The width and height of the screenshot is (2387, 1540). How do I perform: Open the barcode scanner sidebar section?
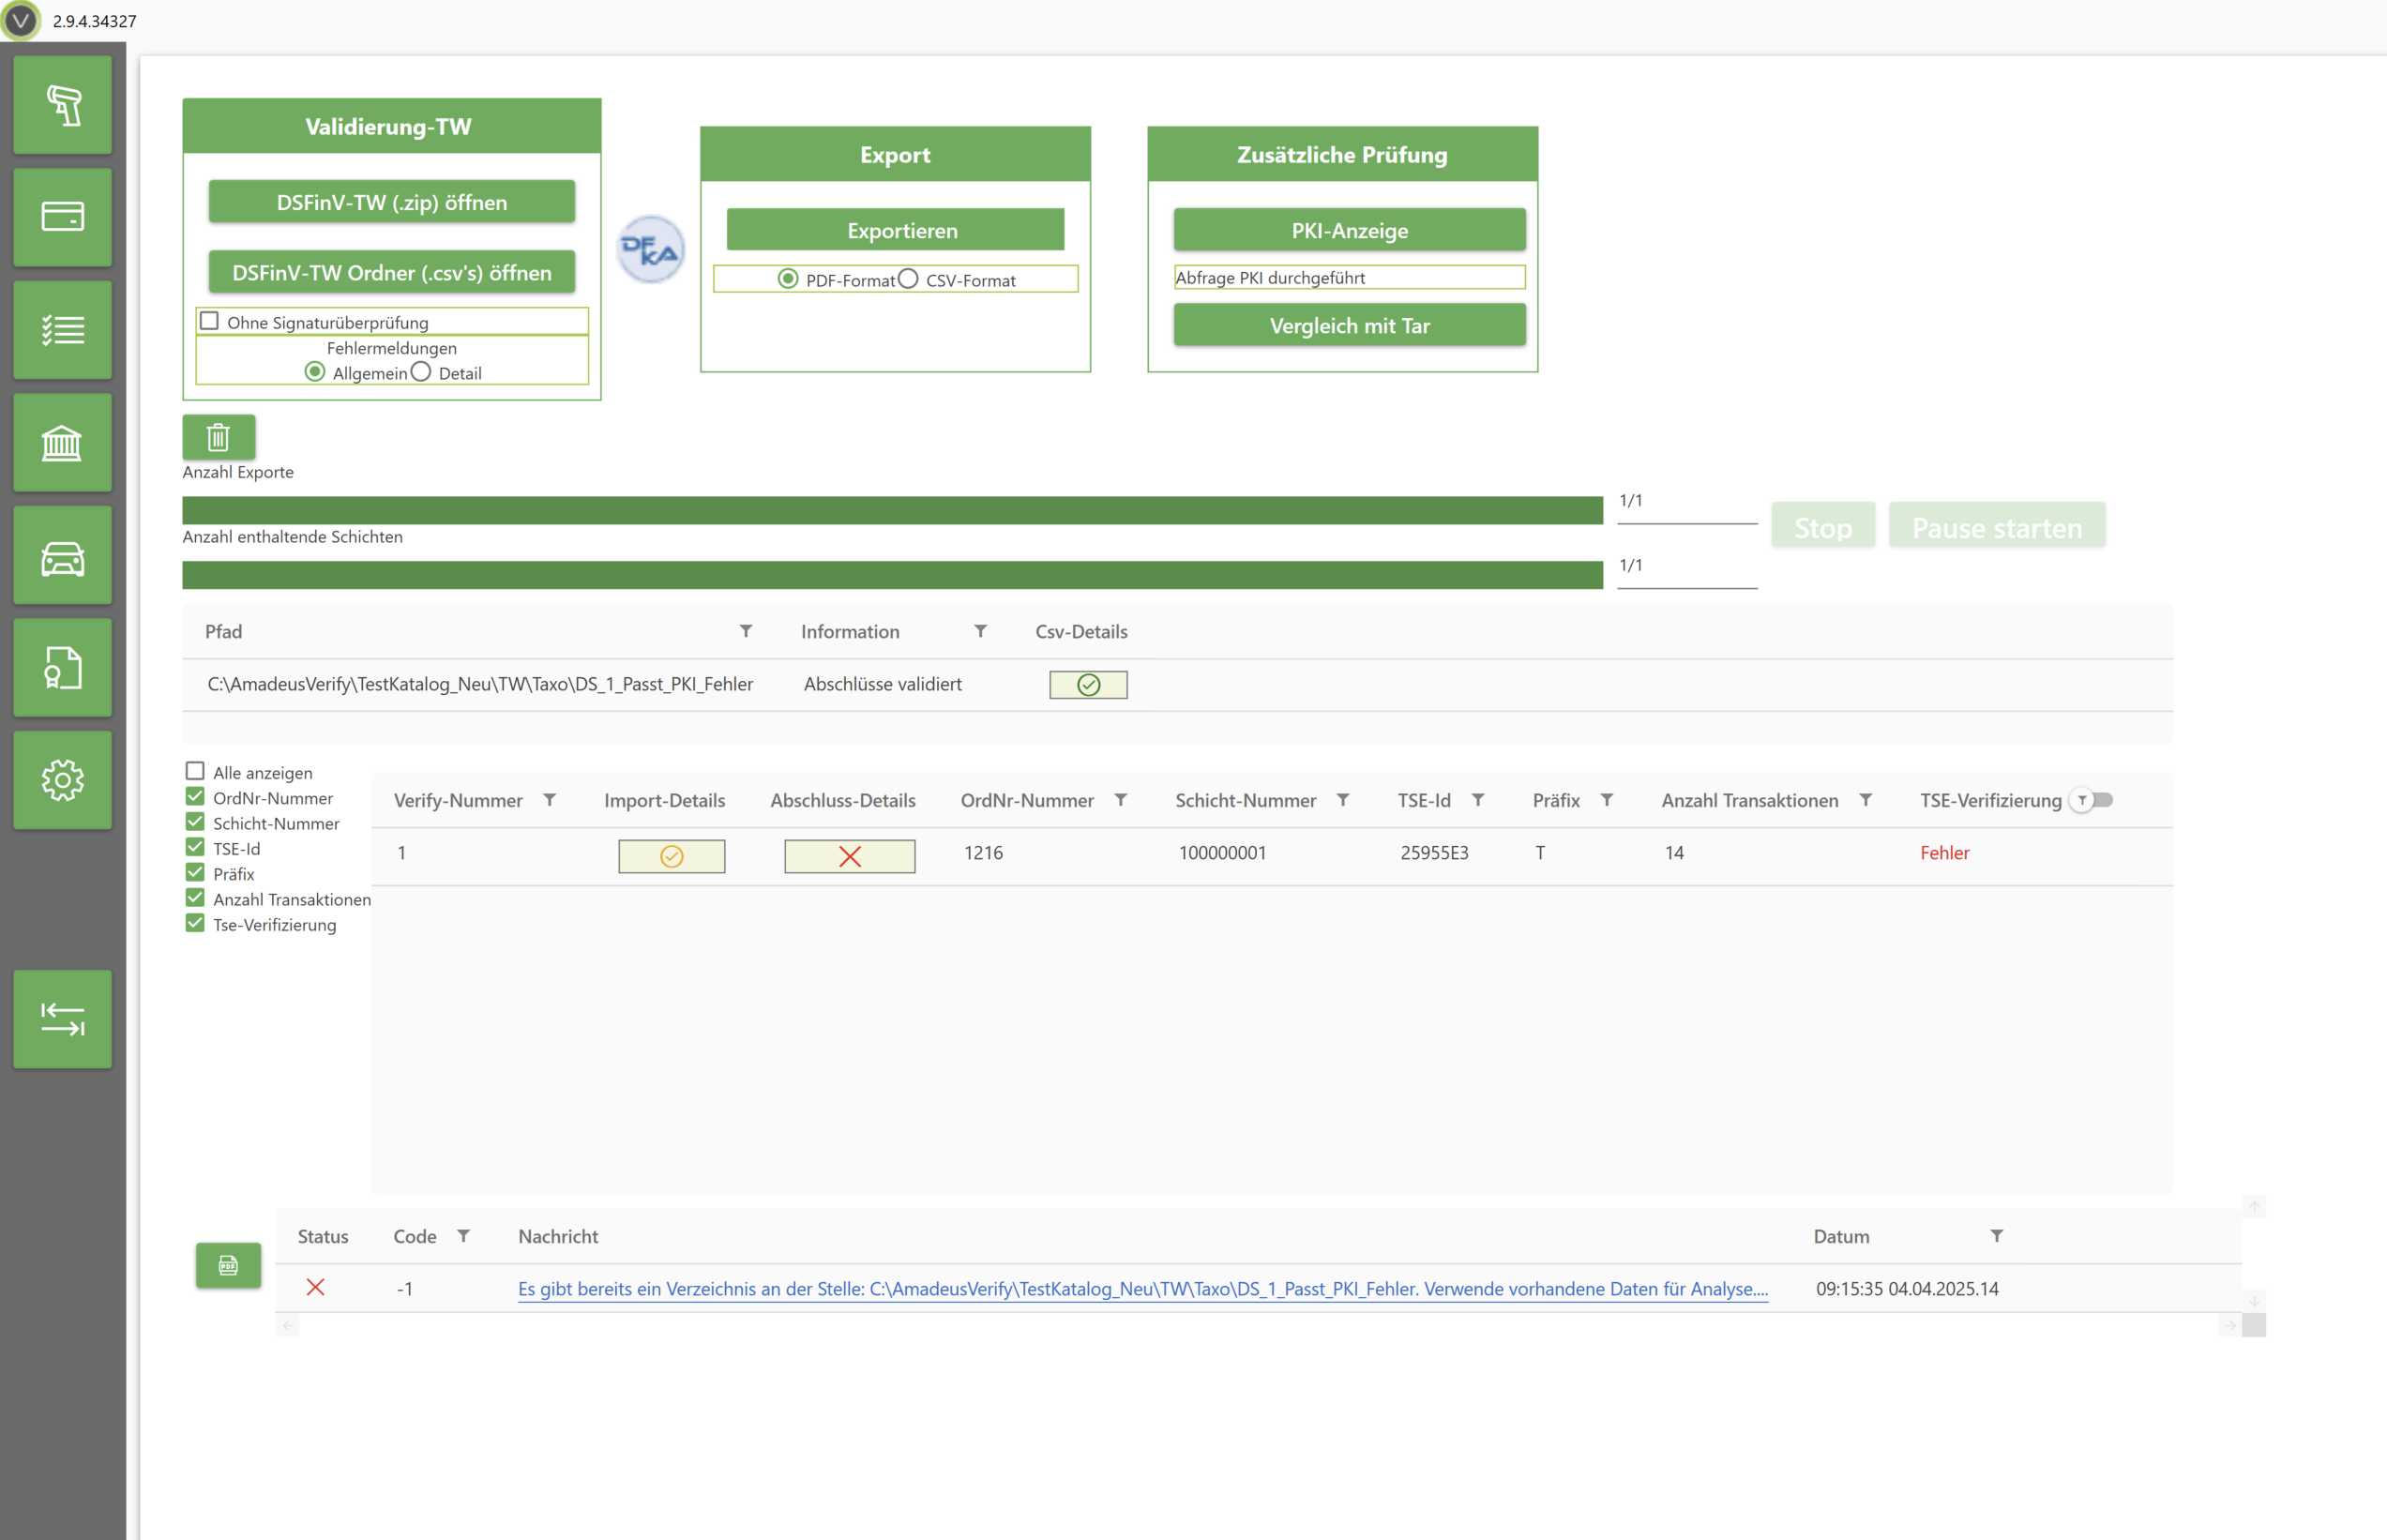pos(62,105)
